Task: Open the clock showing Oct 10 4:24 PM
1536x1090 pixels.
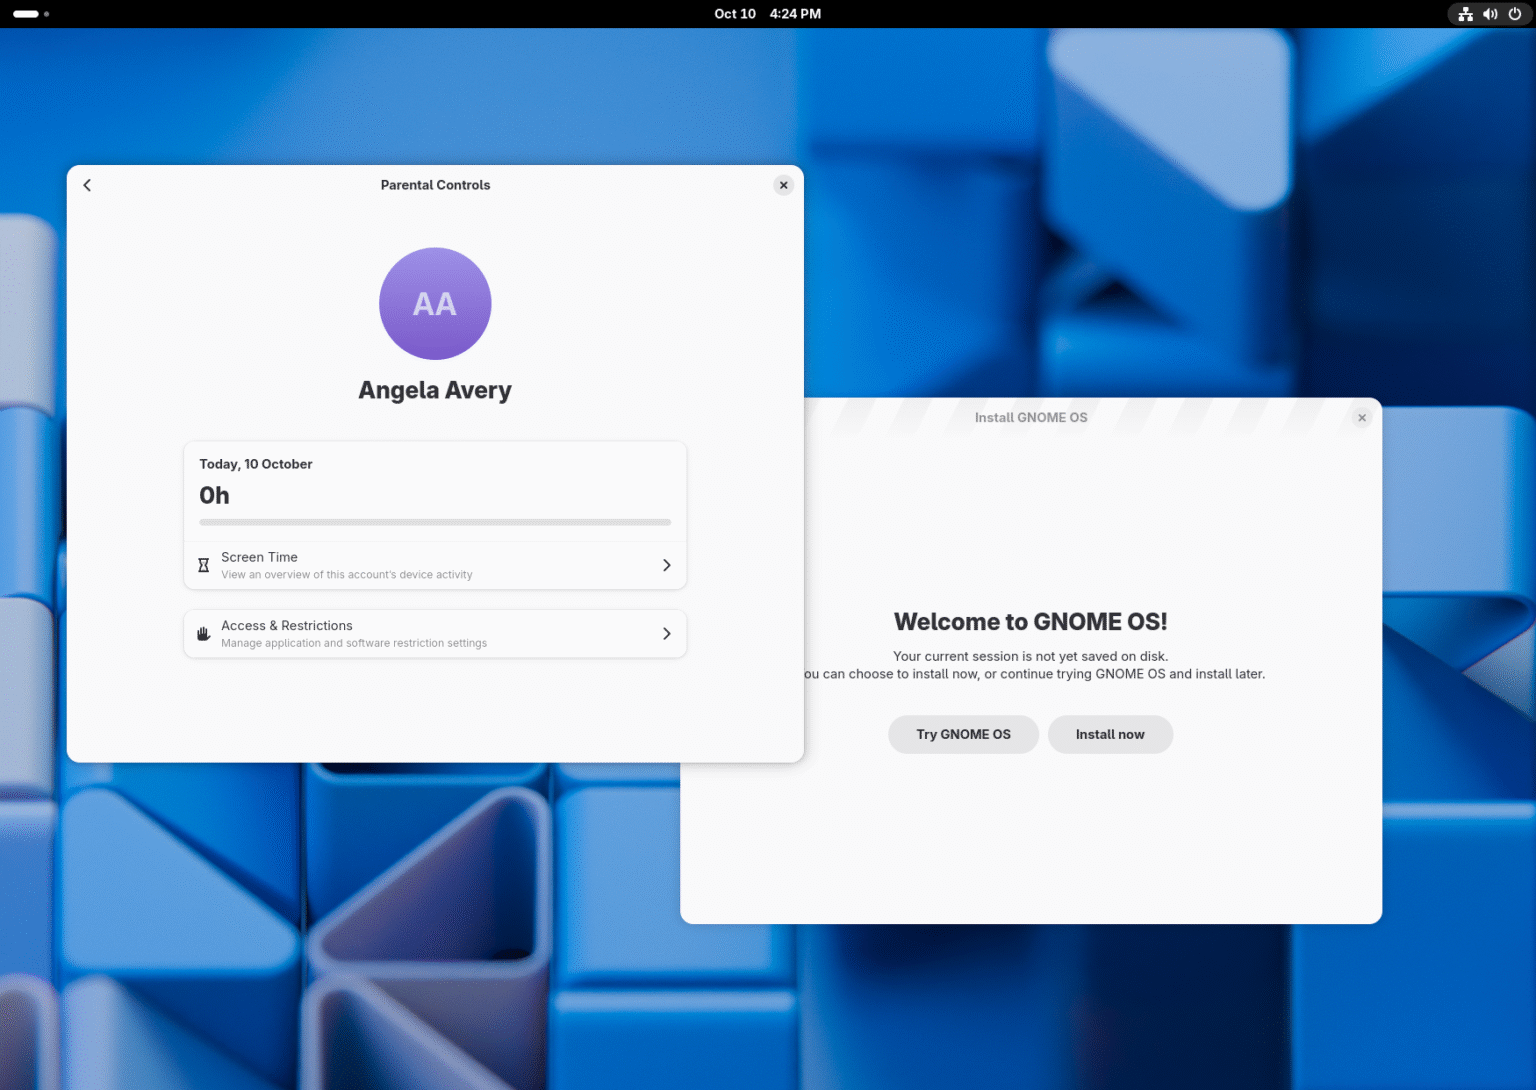Action: coord(767,14)
